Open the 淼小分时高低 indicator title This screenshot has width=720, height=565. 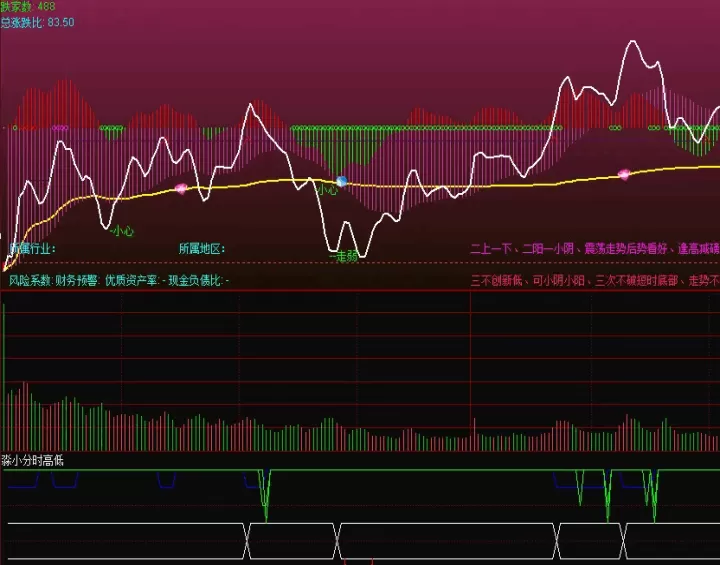(32, 460)
